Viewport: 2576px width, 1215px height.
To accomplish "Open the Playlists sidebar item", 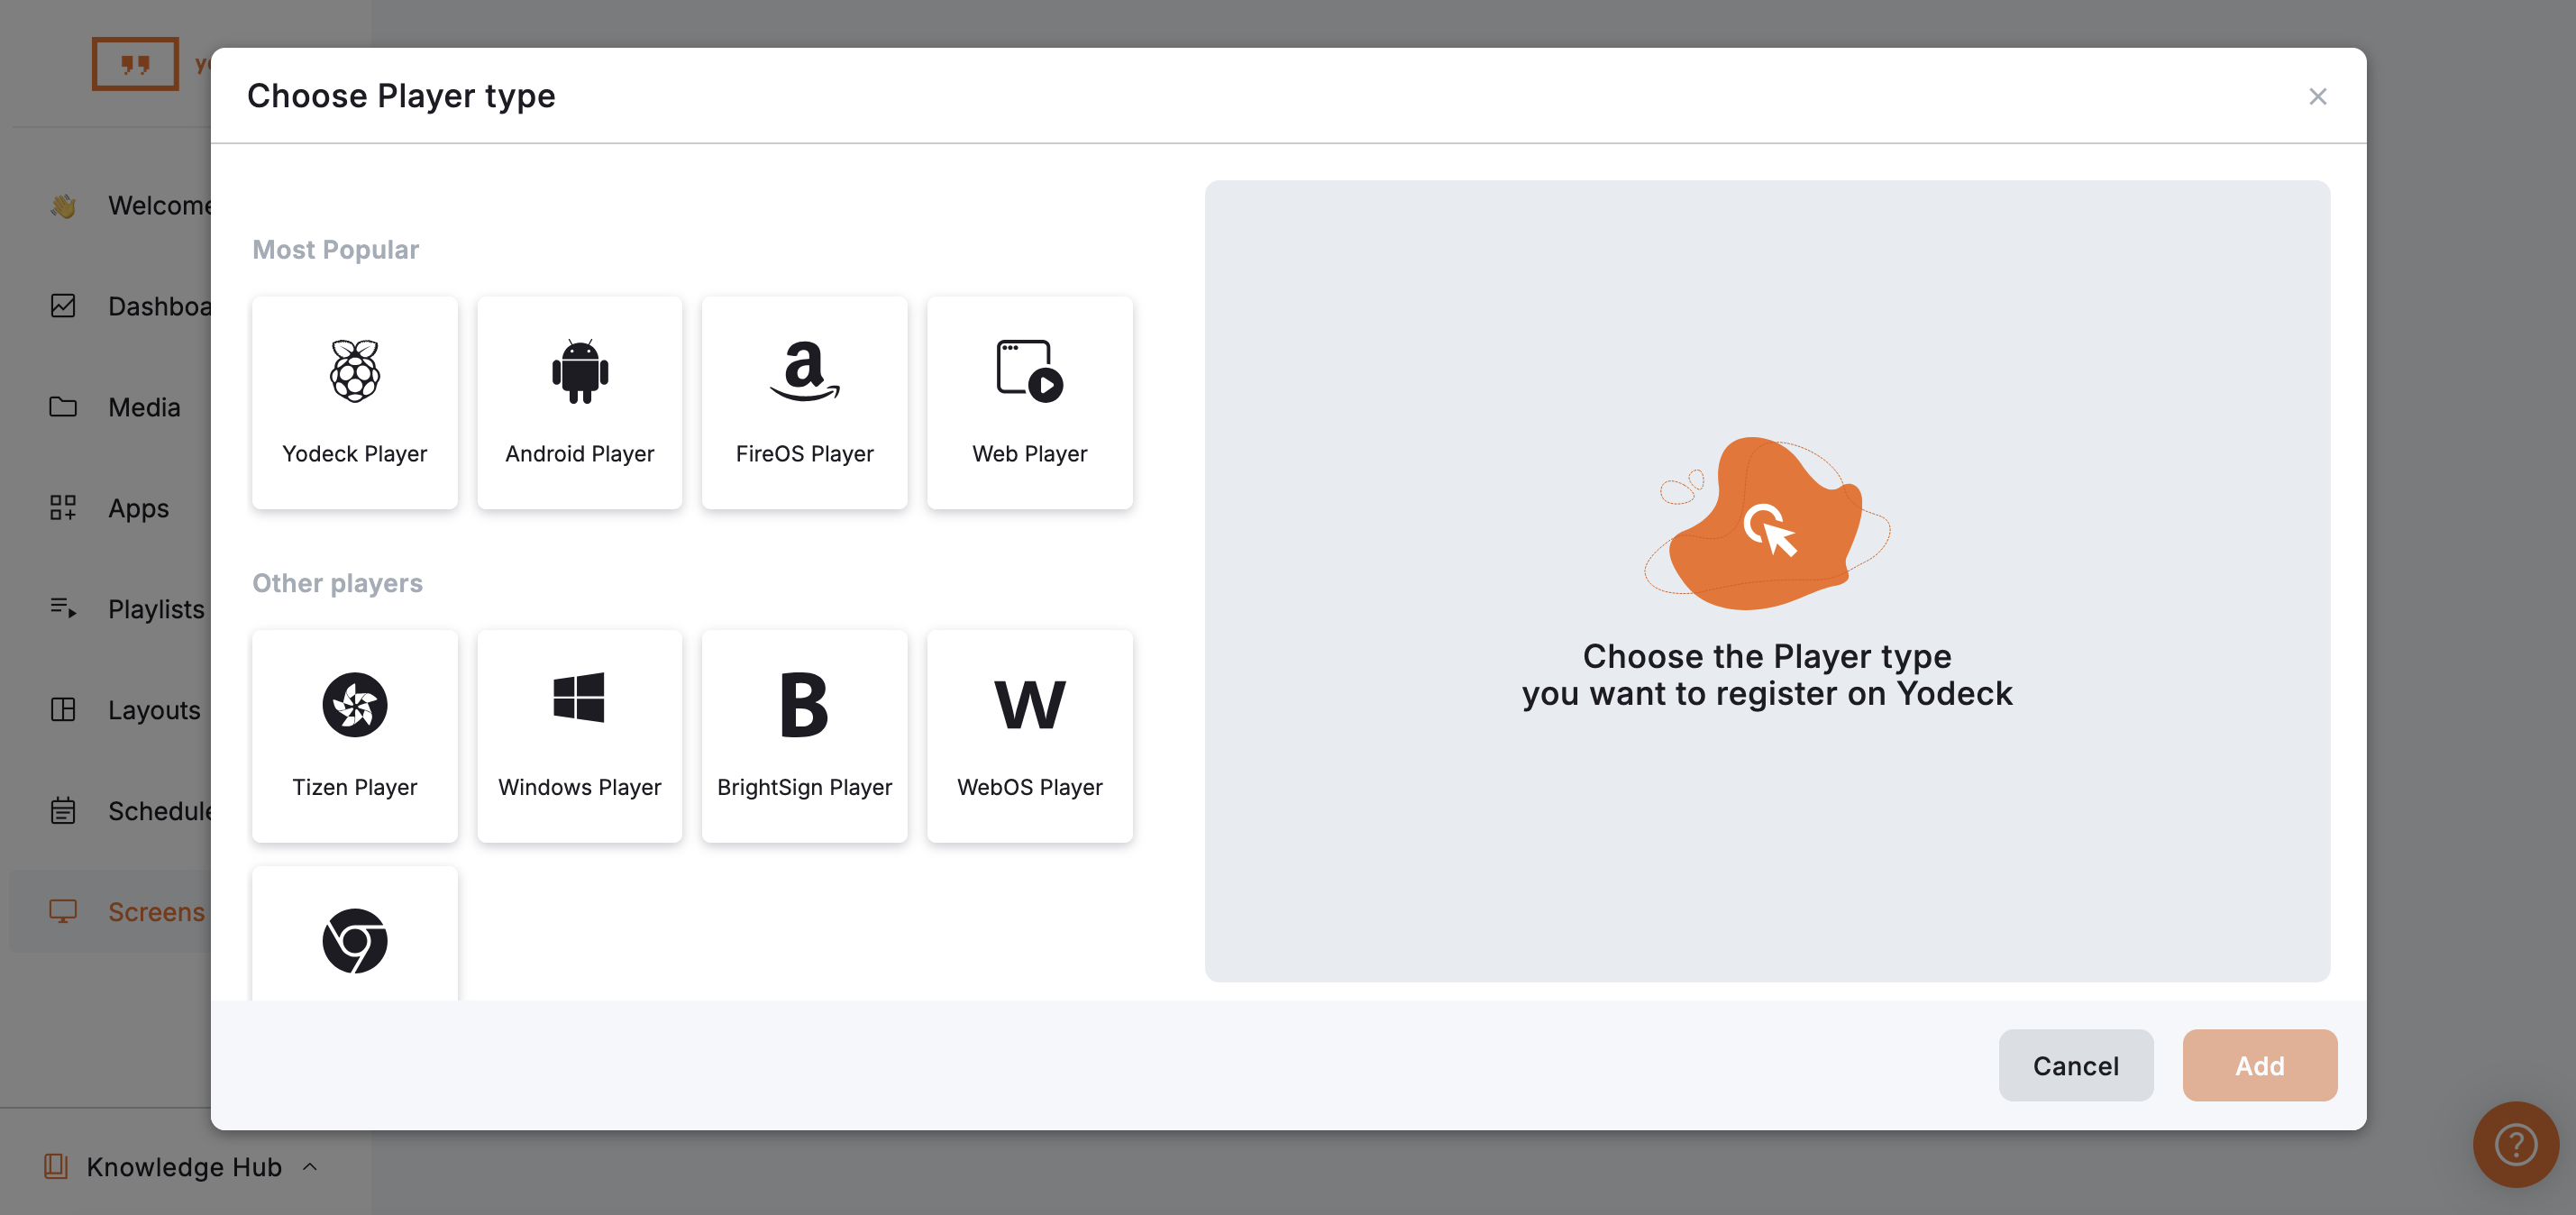I will pos(155,608).
